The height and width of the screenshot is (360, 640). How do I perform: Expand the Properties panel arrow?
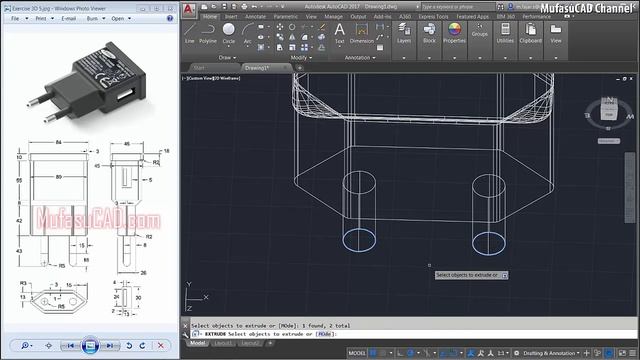point(454,58)
